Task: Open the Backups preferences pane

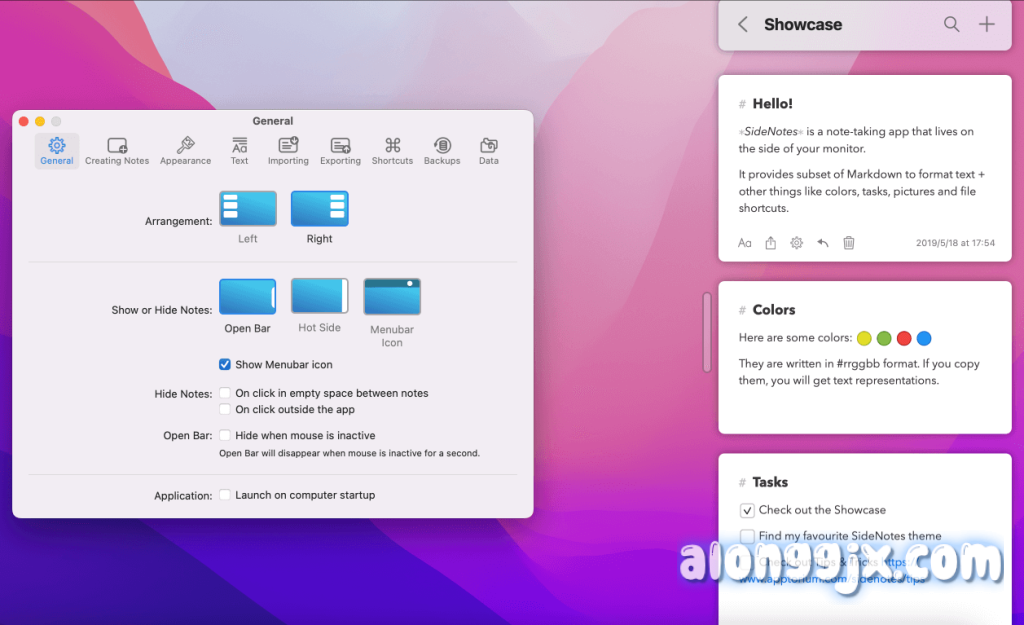Action: (442, 151)
